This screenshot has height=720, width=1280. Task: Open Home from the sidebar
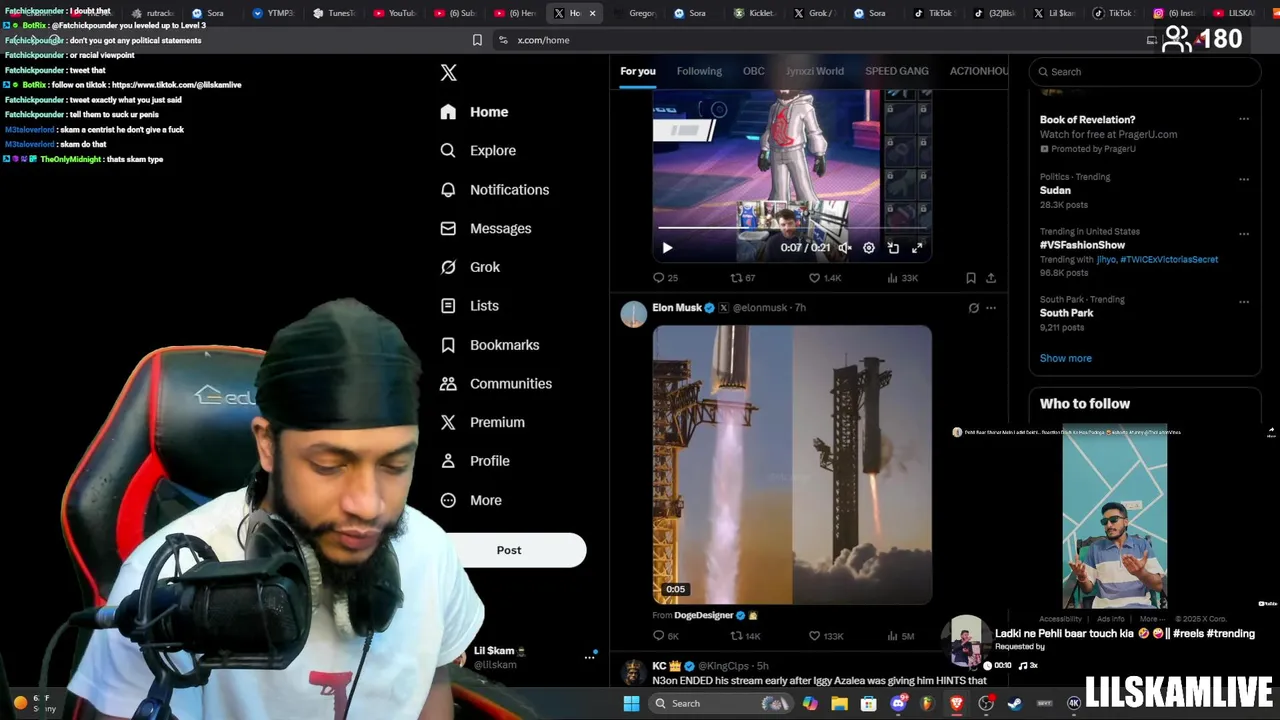tap(475, 112)
